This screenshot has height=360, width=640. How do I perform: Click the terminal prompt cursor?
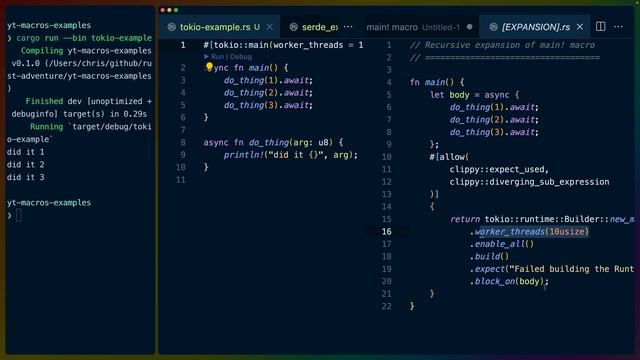(x=19, y=215)
